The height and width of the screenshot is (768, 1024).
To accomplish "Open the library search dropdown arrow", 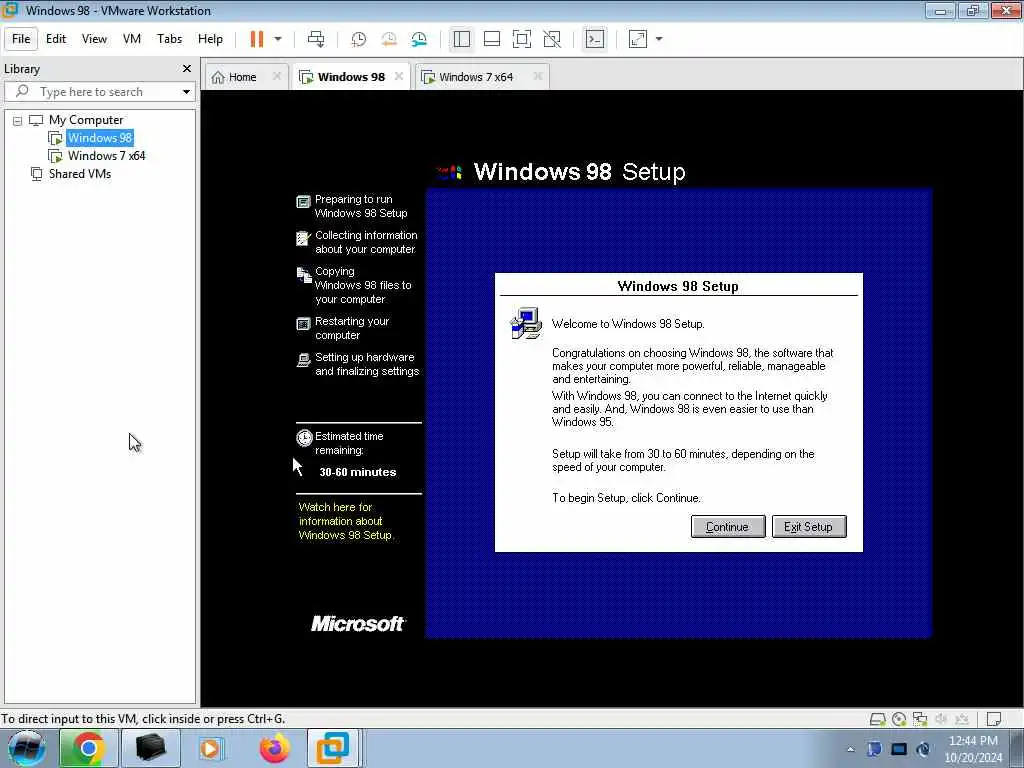I will point(187,91).
